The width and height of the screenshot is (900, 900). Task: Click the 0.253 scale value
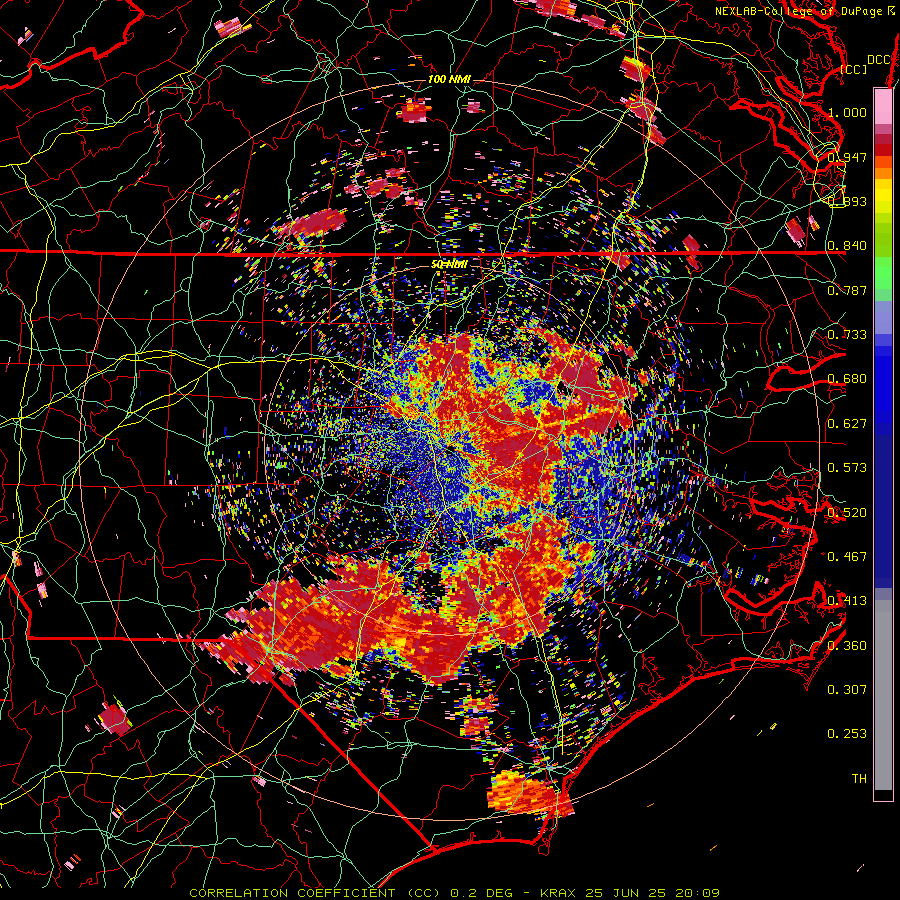(847, 734)
